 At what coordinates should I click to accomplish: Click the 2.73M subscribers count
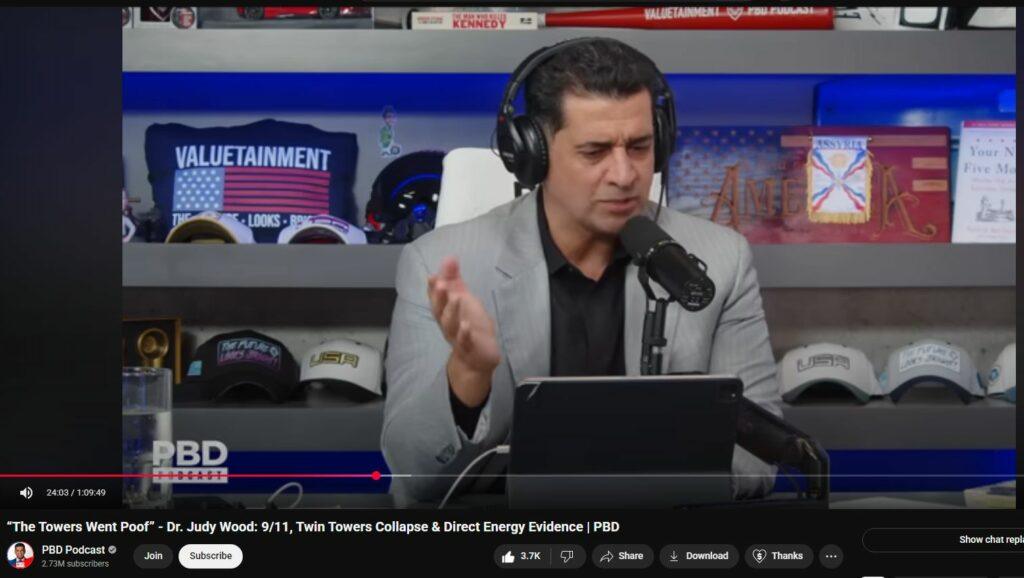(75, 564)
